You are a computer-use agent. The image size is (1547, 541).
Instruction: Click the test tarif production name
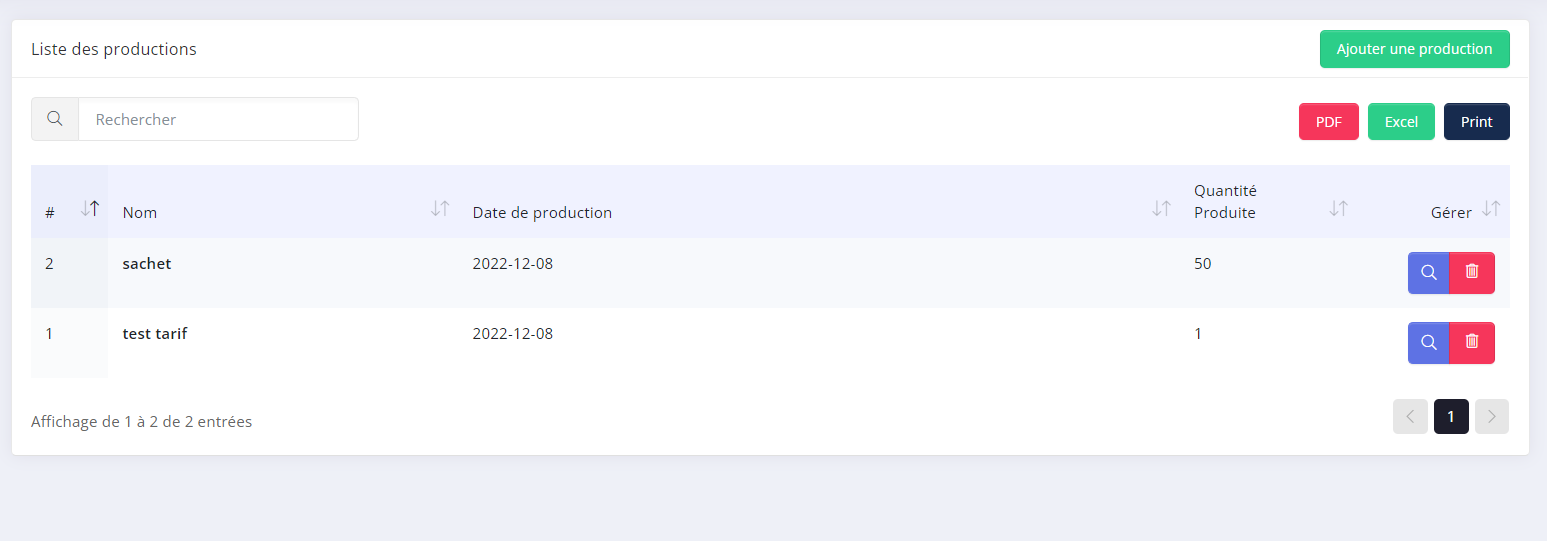[x=155, y=334]
